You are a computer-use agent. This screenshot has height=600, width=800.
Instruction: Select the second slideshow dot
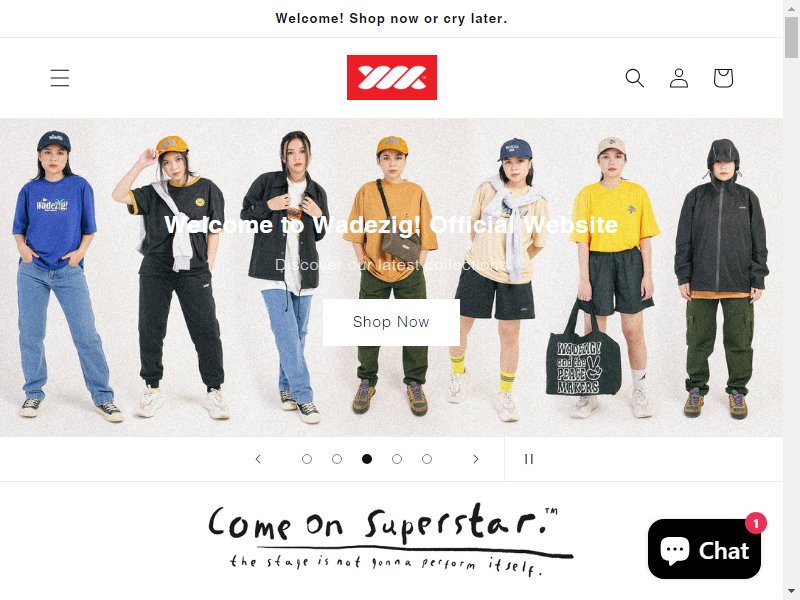(x=337, y=459)
